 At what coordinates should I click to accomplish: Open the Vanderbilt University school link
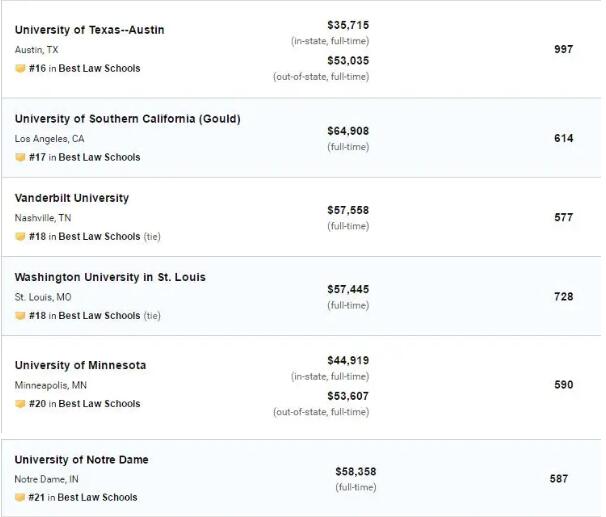(72, 198)
